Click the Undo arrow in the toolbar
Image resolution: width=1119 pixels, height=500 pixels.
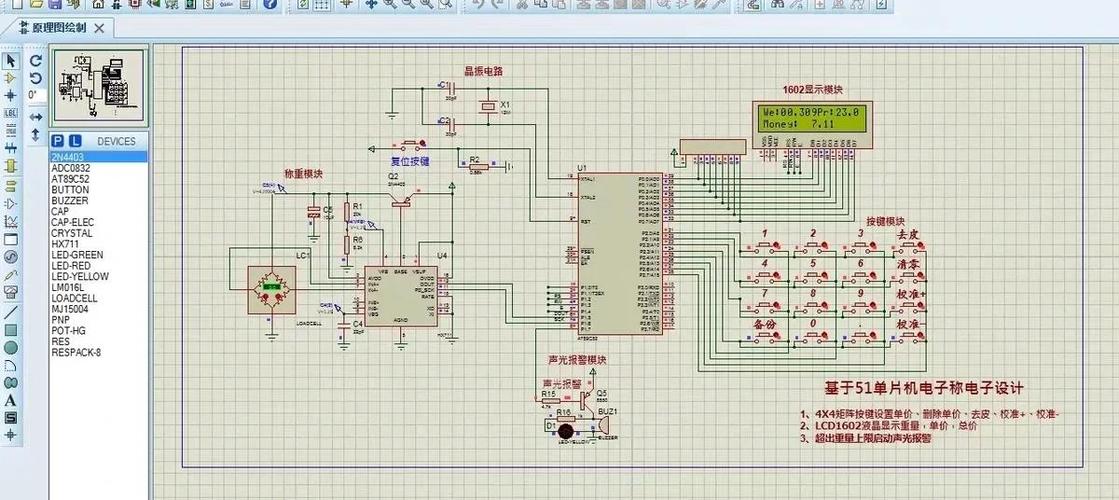pyautogui.click(x=478, y=4)
